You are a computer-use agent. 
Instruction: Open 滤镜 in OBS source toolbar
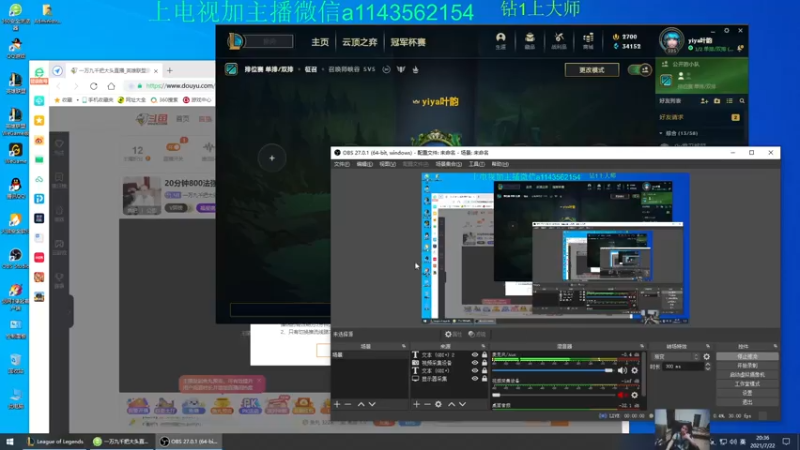point(477,335)
